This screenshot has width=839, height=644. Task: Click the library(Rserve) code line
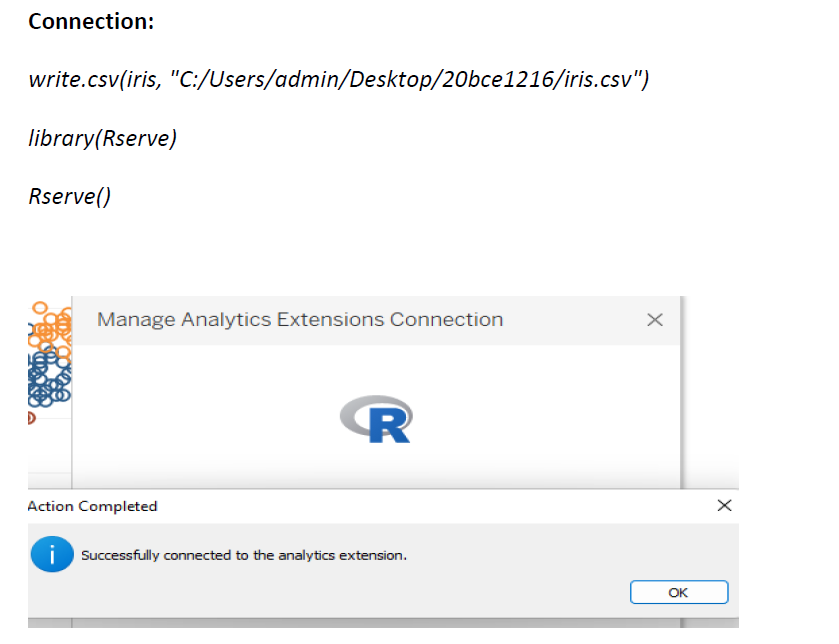coord(103,139)
